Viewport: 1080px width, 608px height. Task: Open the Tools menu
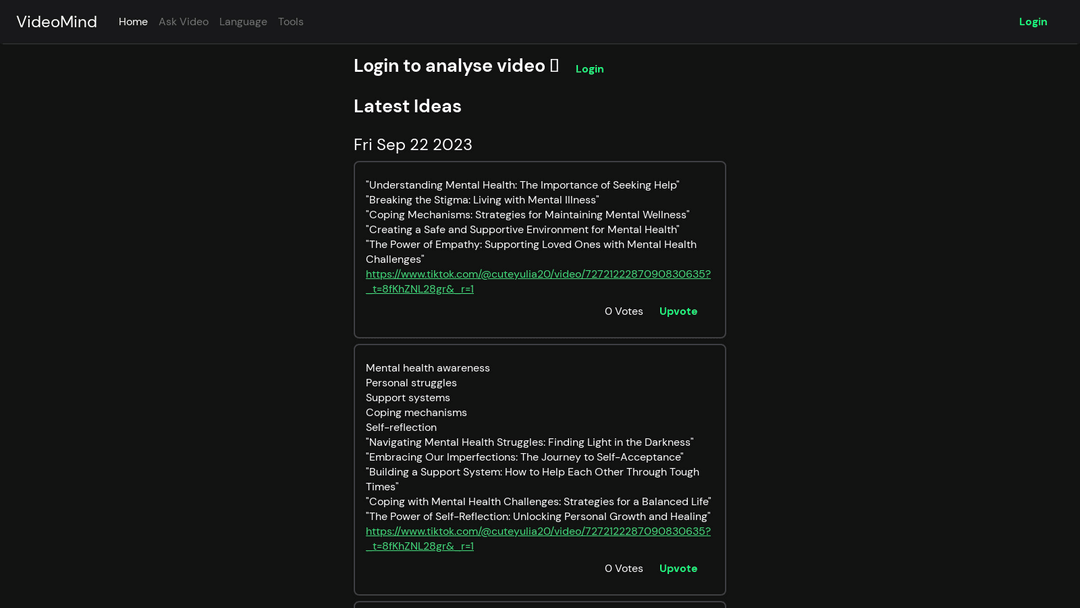pyautogui.click(x=290, y=22)
